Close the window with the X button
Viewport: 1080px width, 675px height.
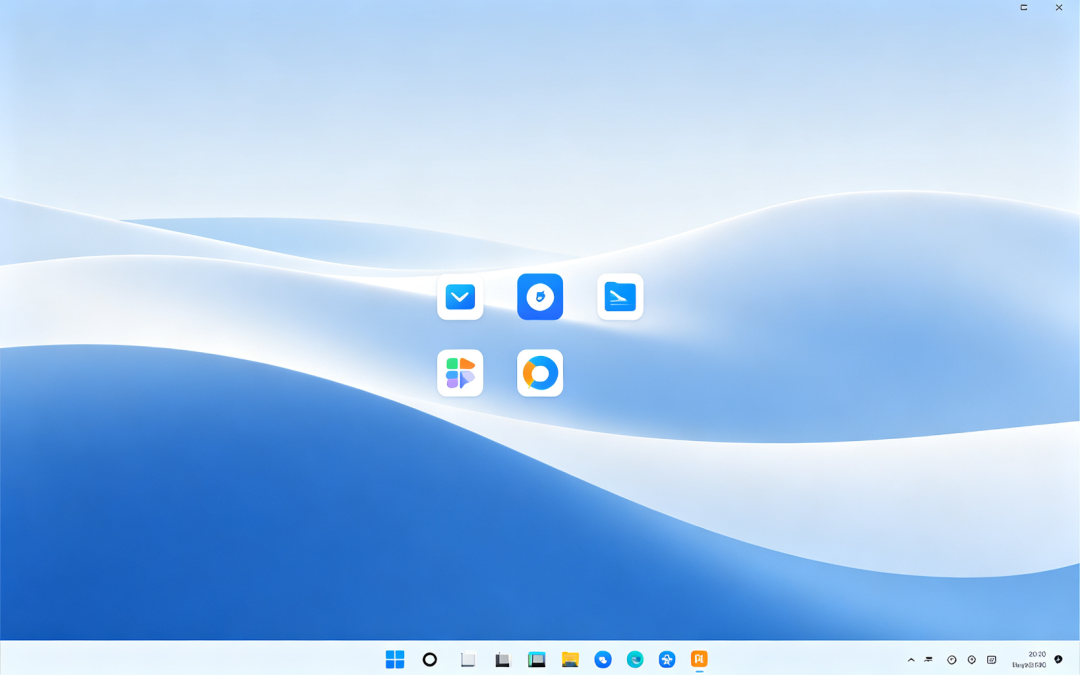click(x=1059, y=8)
